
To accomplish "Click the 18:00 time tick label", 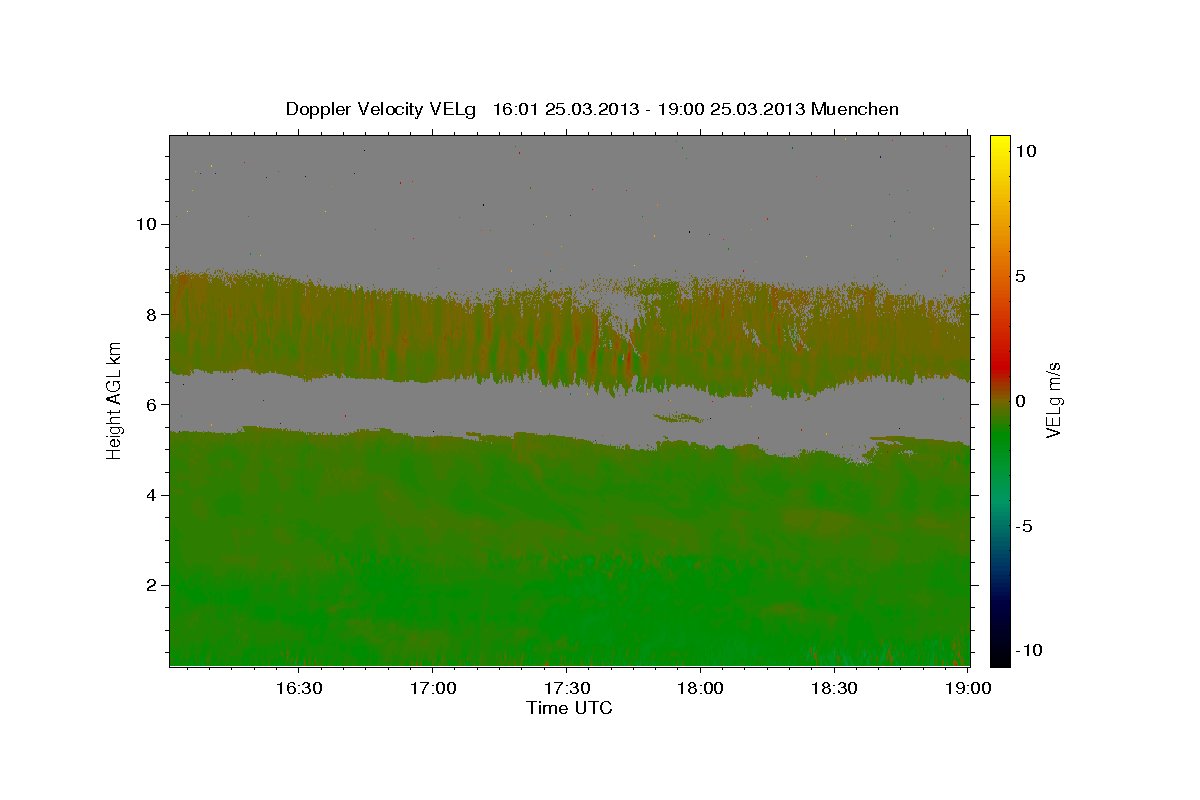I will (700, 689).
